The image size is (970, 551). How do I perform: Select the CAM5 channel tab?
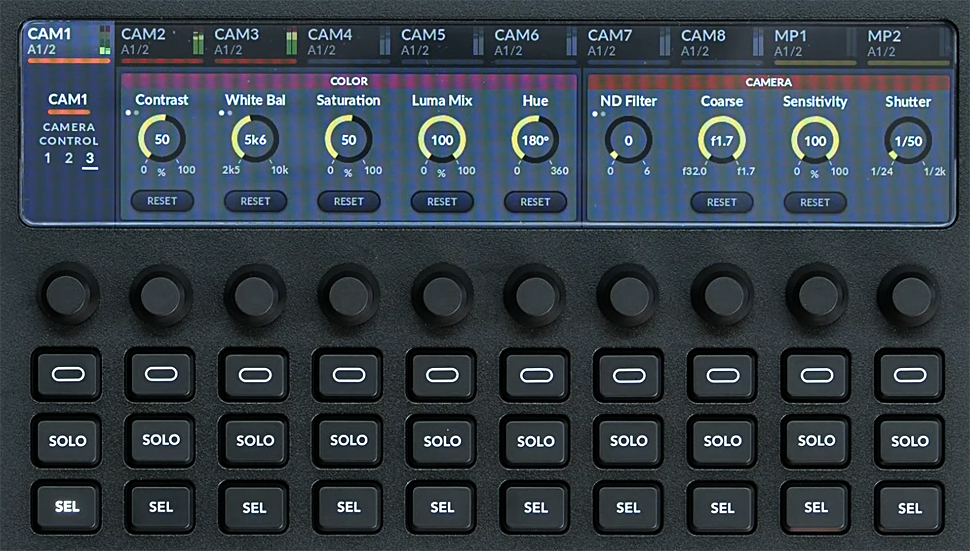442,45
